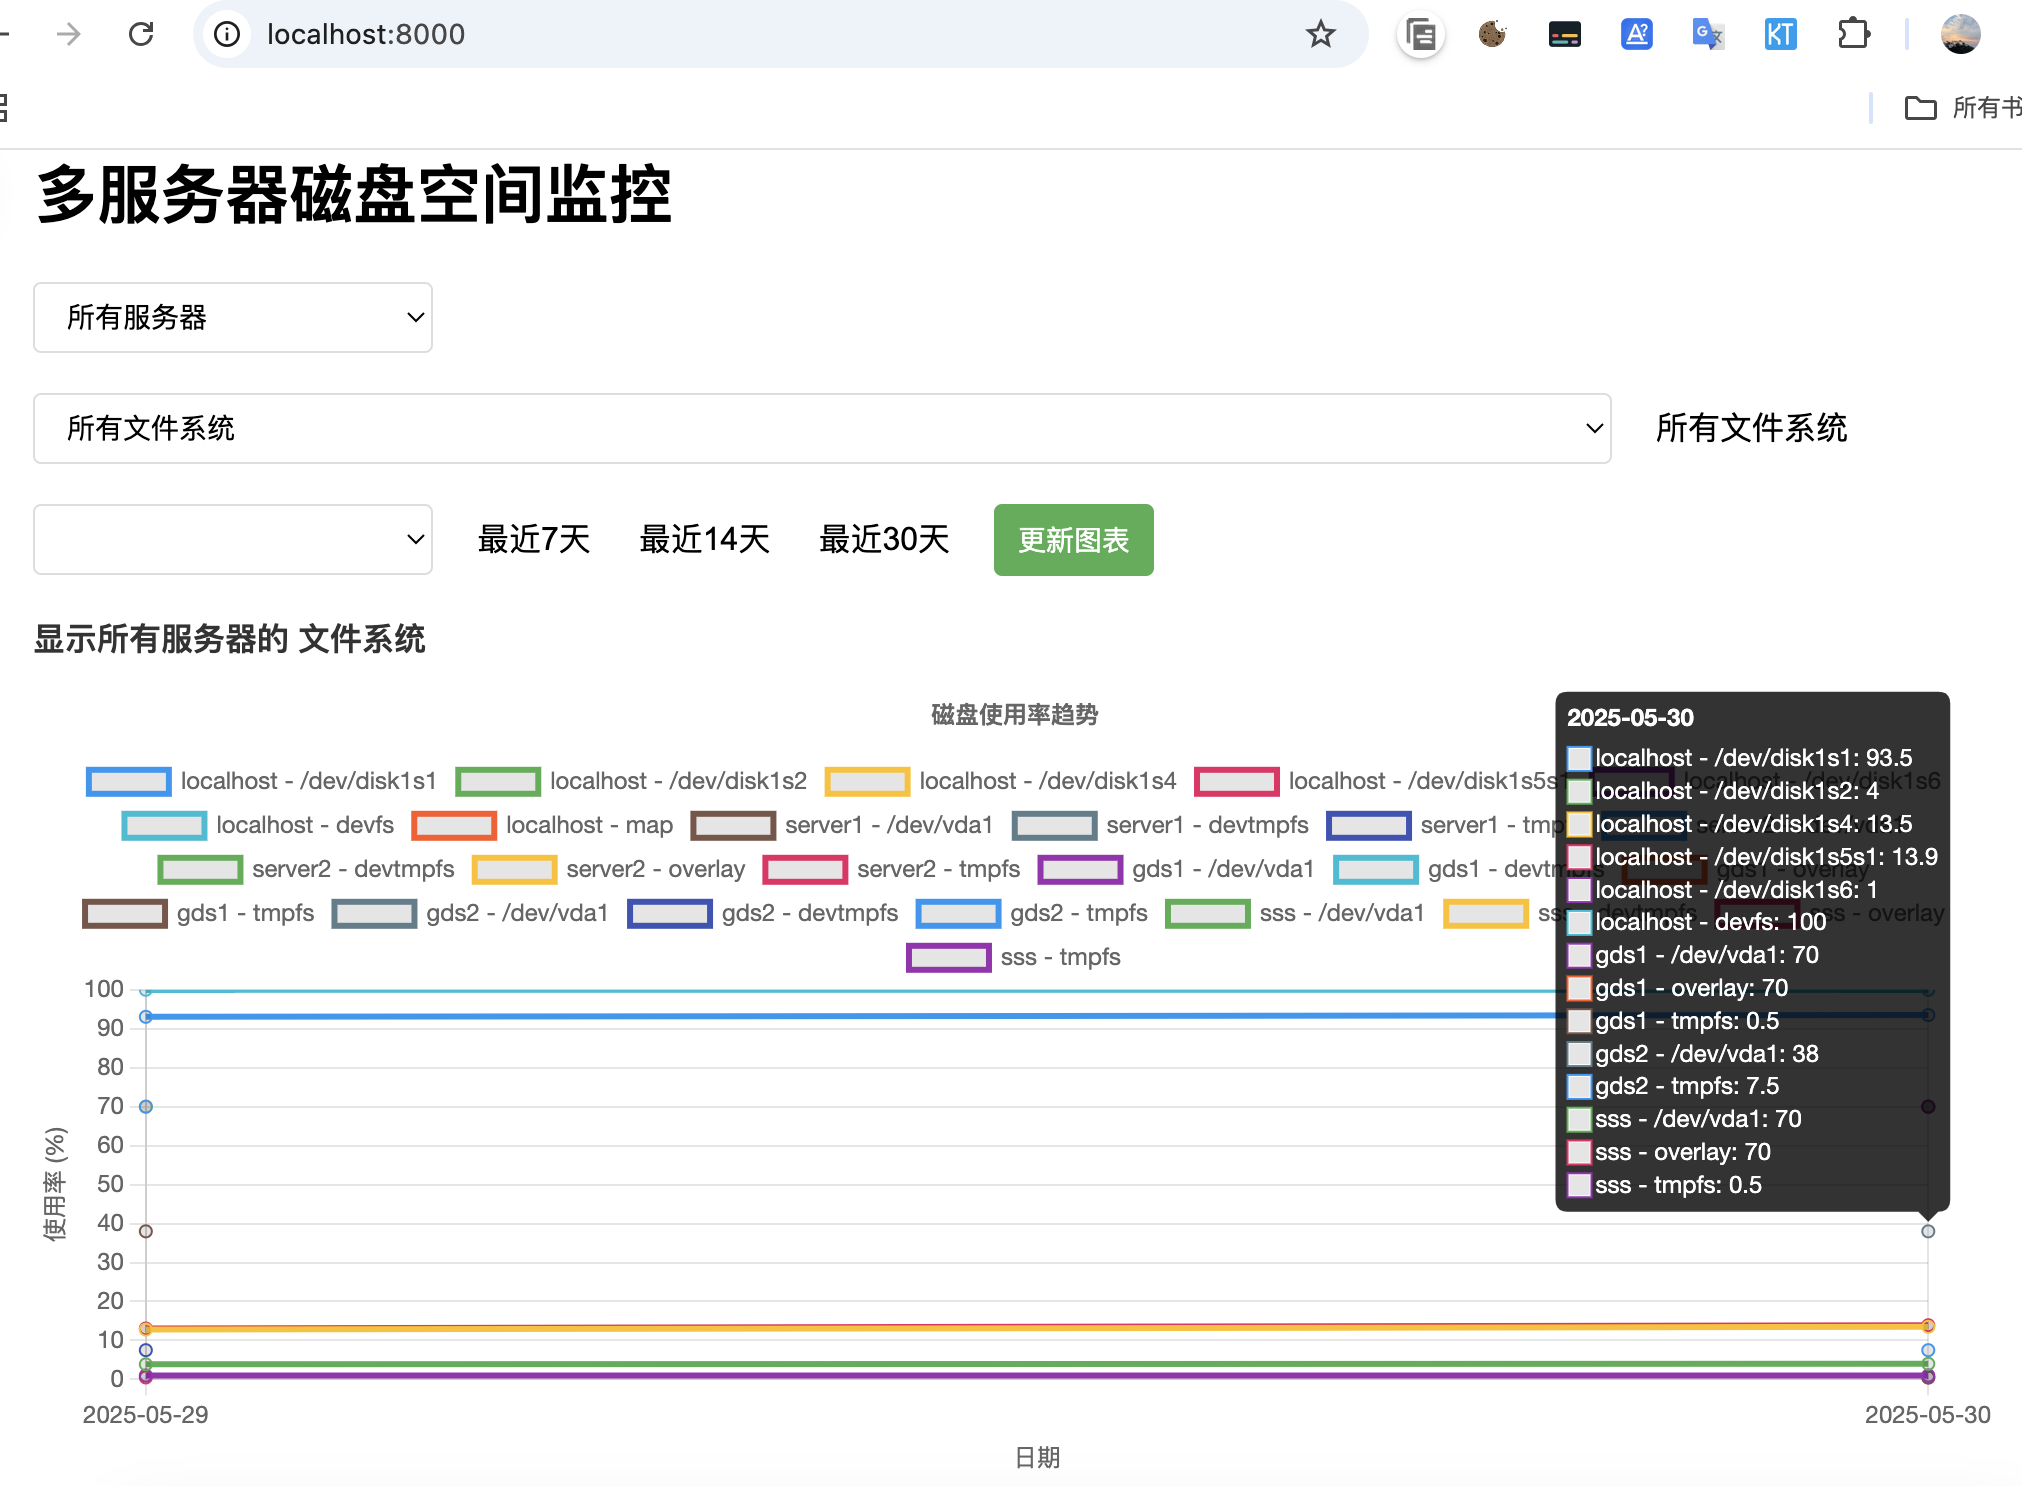The width and height of the screenshot is (2022, 1486).
Task: Click tooltip row gds2 - /dev/vda1: 38
Action: (x=1694, y=1054)
